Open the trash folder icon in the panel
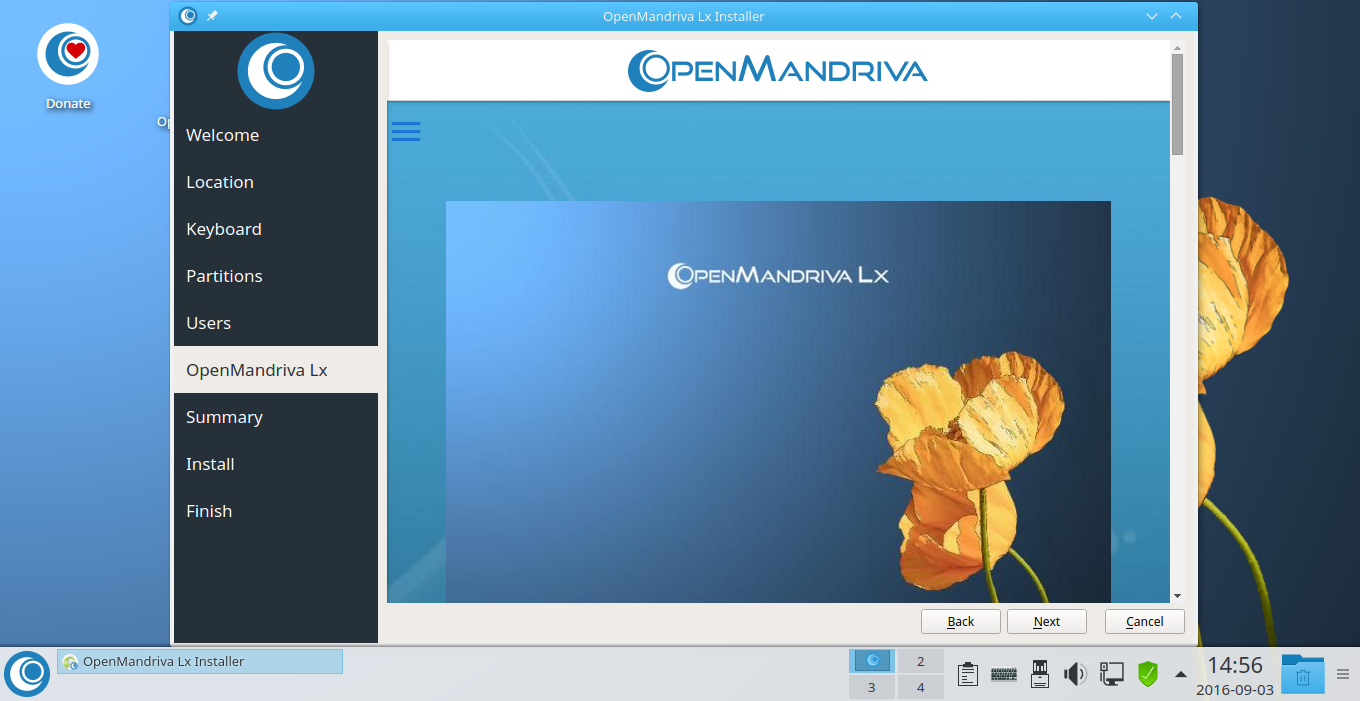Image resolution: width=1360 pixels, height=701 pixels. pyautogui.click(x=1303, y=674)
